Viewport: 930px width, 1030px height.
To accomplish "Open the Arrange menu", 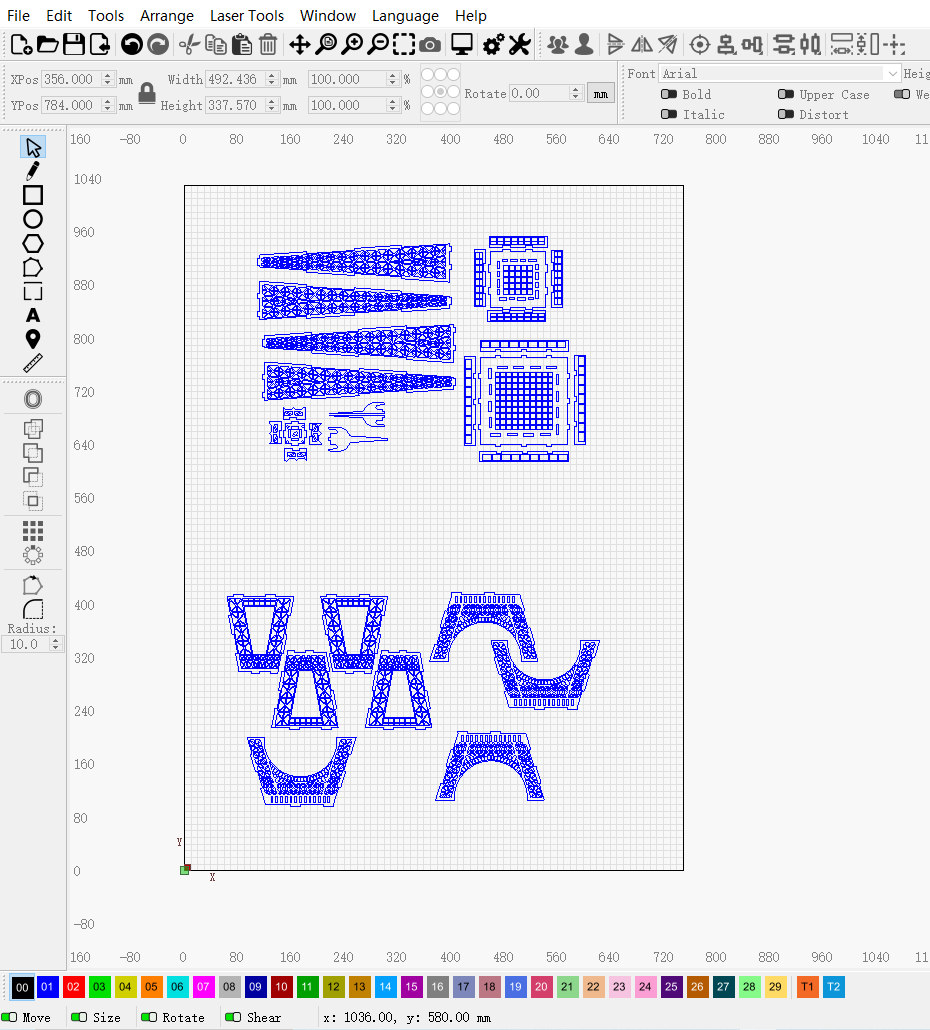I will tap(167, 16).
